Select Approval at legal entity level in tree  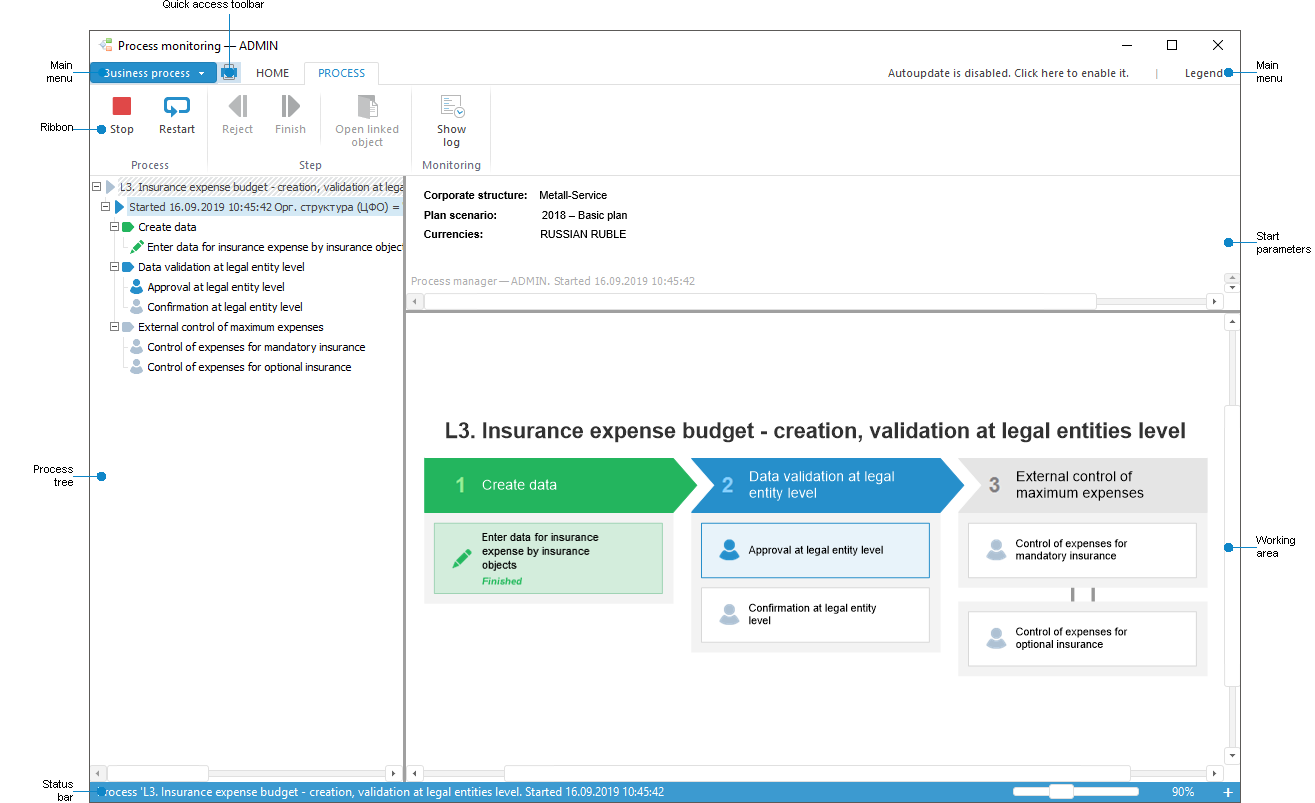[216, 287]
